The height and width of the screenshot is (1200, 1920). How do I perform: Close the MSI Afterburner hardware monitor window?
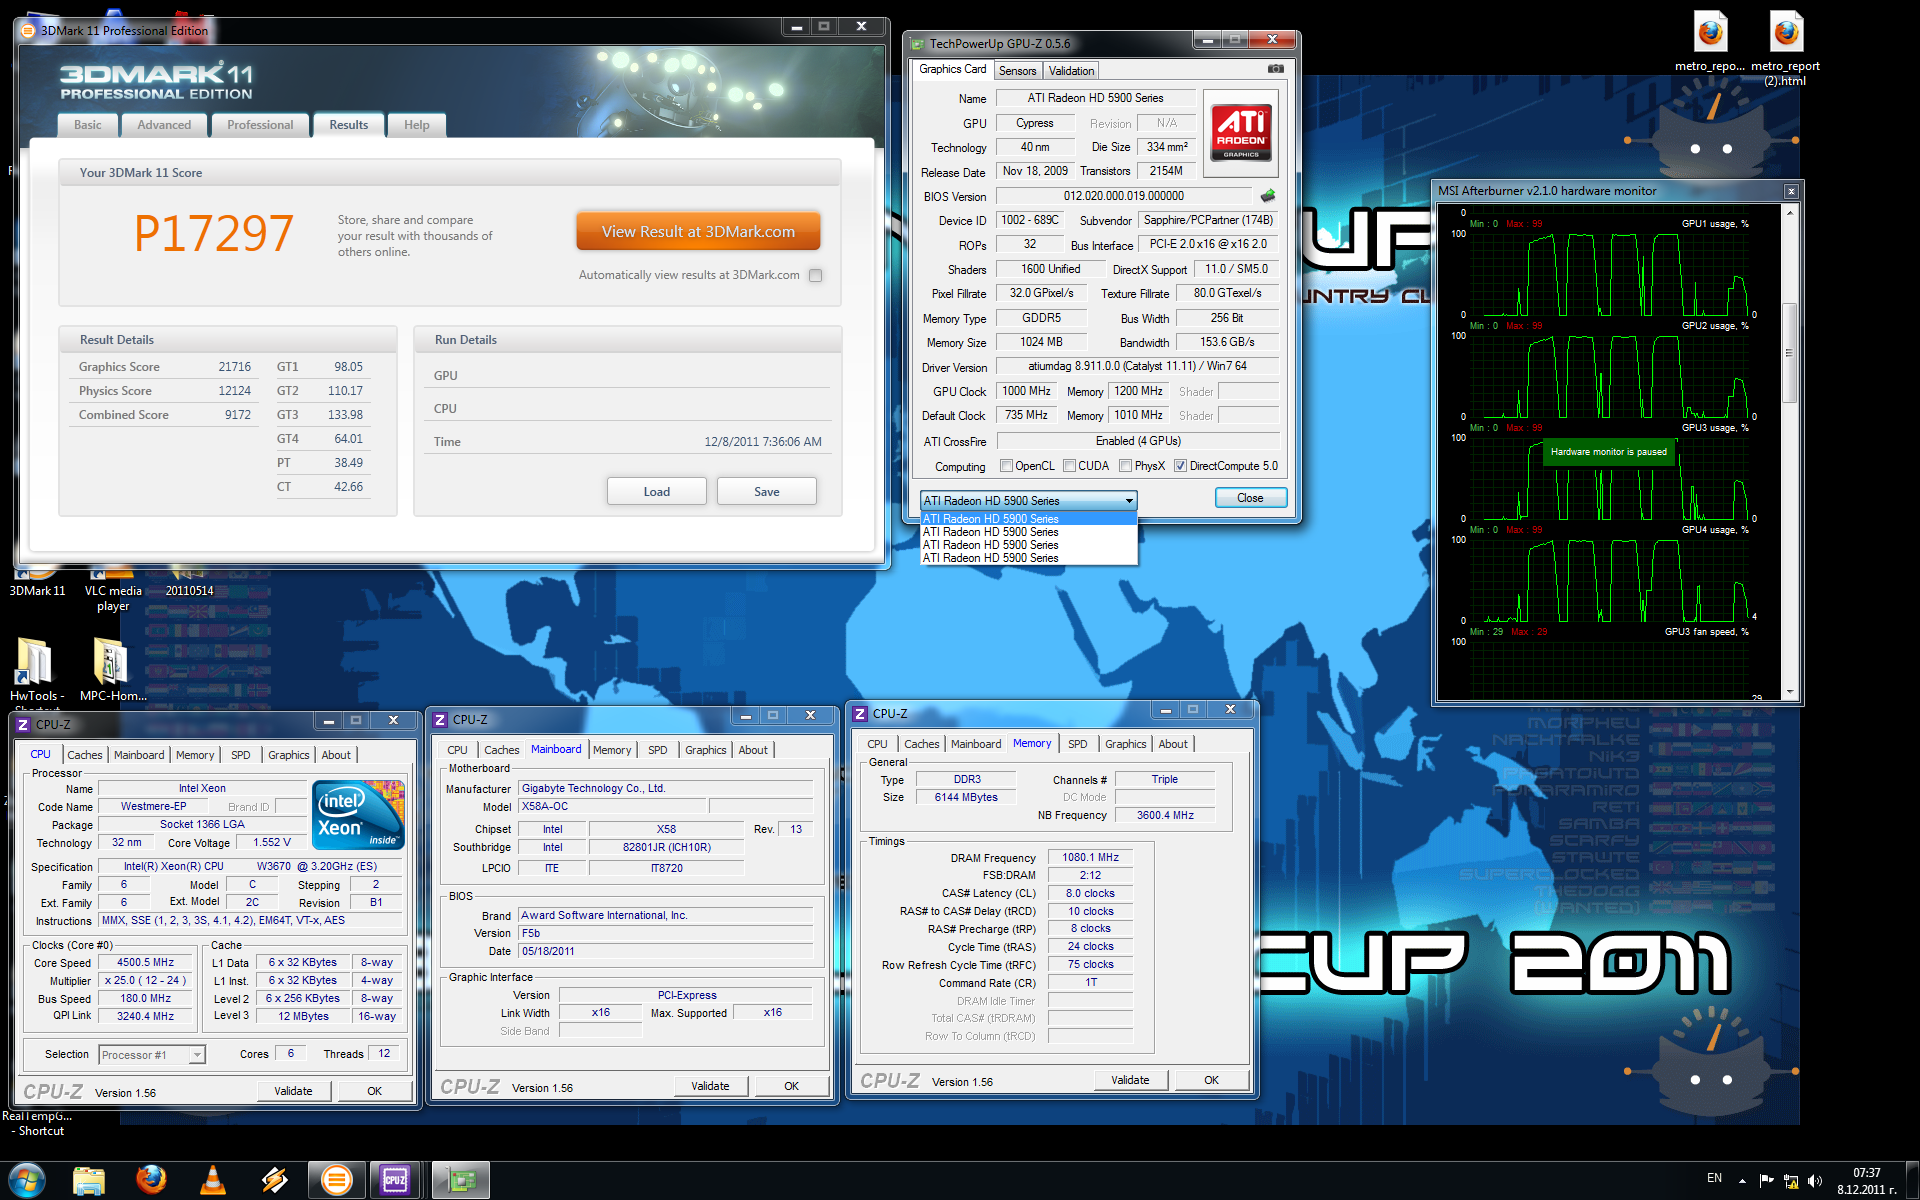pyautogui.click(x=1791, y=191)
